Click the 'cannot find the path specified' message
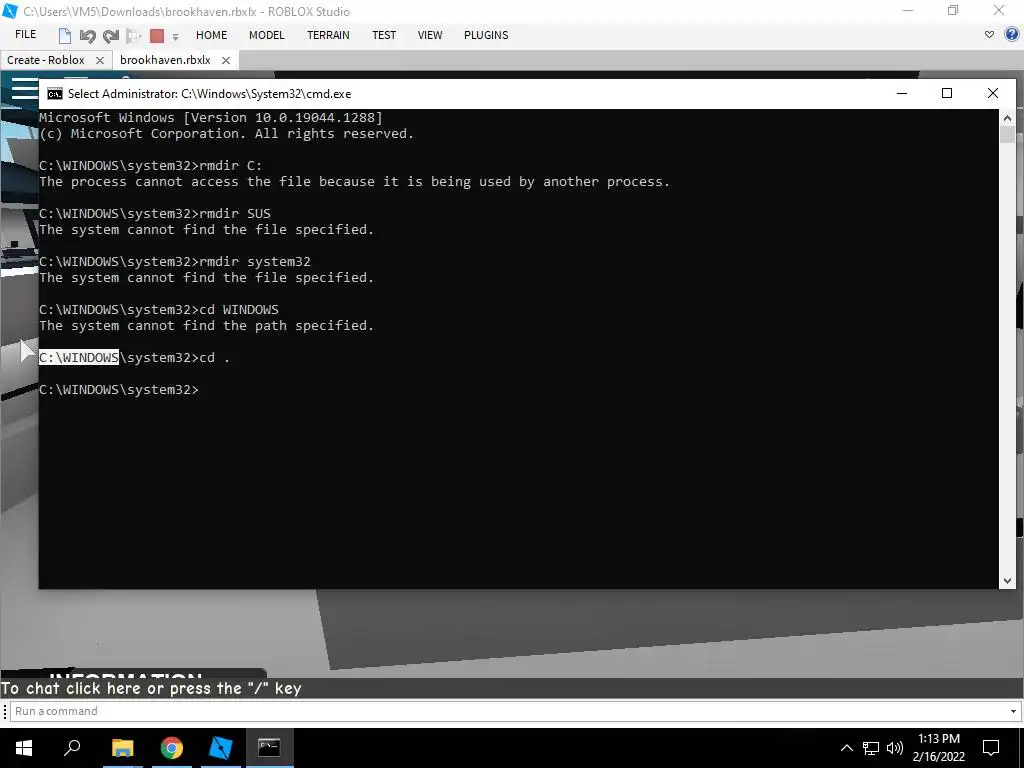The width and height of the screenshot is (1024, 768). pyautogui.click(x=206, y=326)
